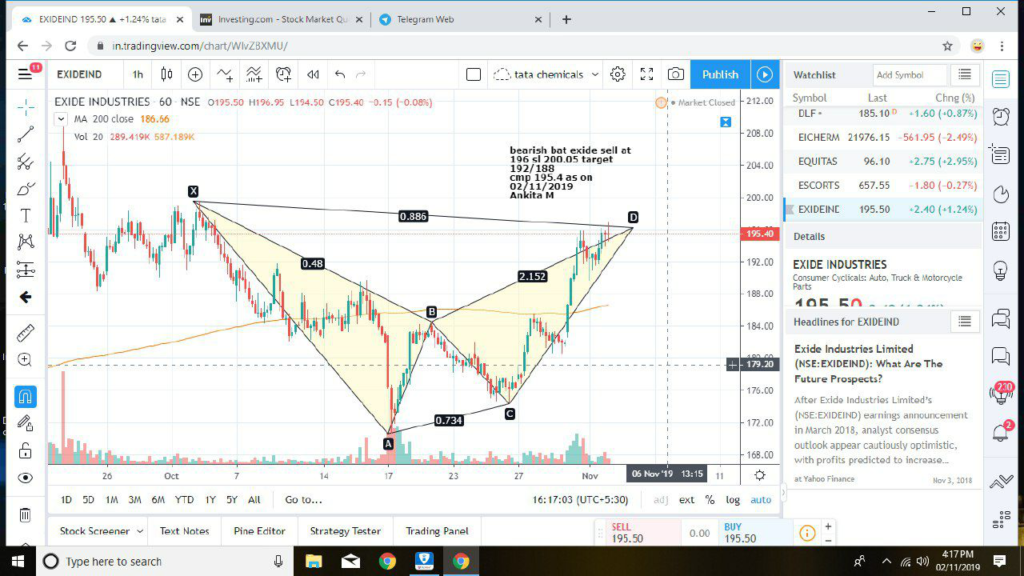The height and width of the screenshot is (576, 1024).
Task: Click the Add Symbol input field
Action: pyautogui.click(x=908, y=75)
